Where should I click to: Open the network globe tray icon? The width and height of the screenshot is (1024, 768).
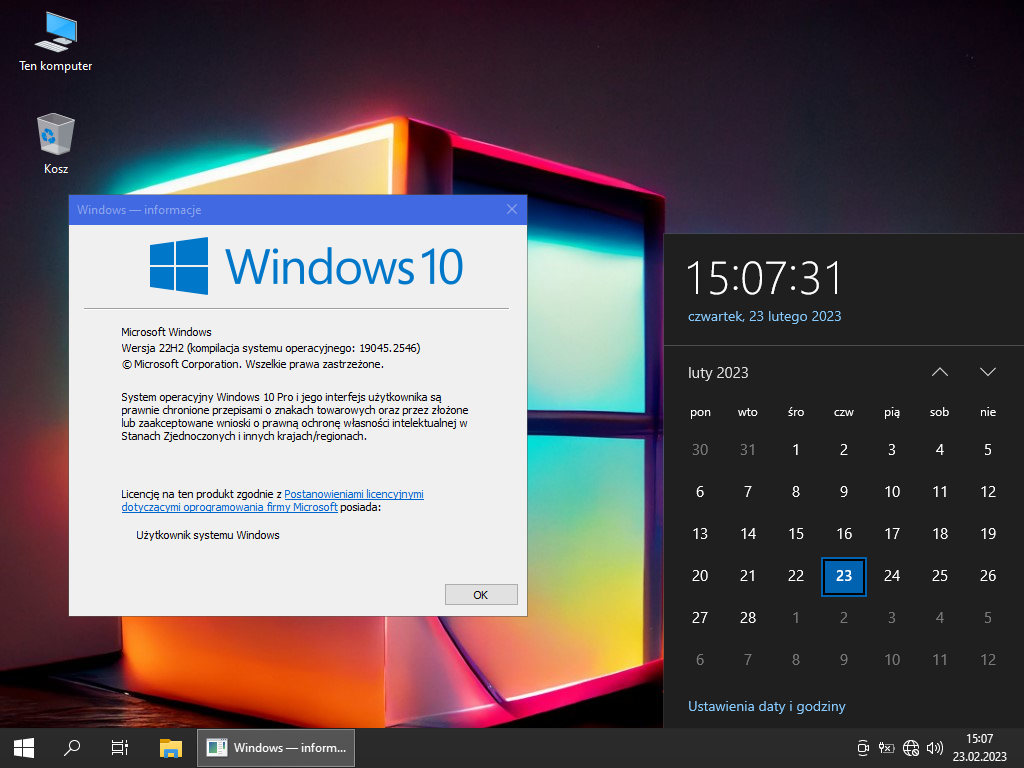(x=911, y=748)
